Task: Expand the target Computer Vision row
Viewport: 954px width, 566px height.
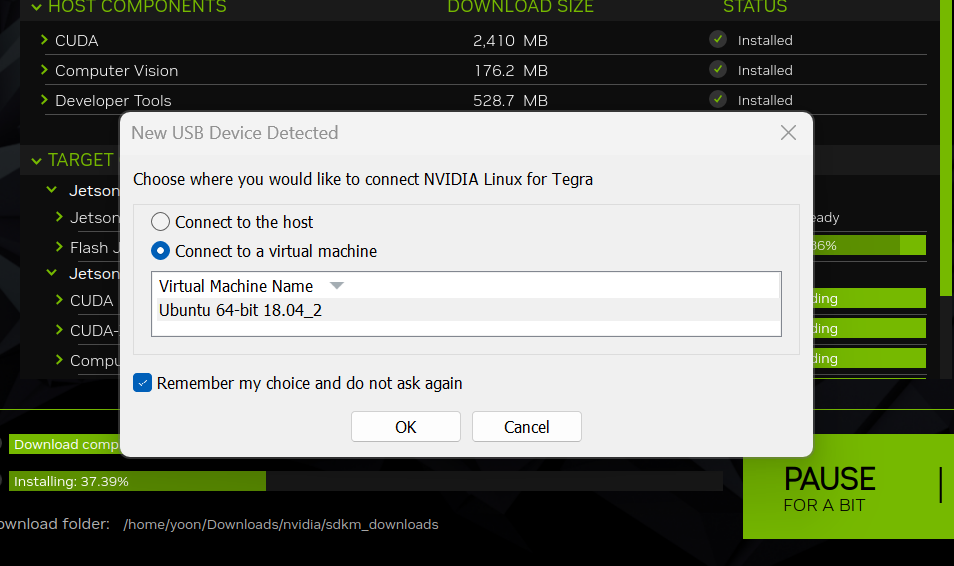Action: point(59,359)
